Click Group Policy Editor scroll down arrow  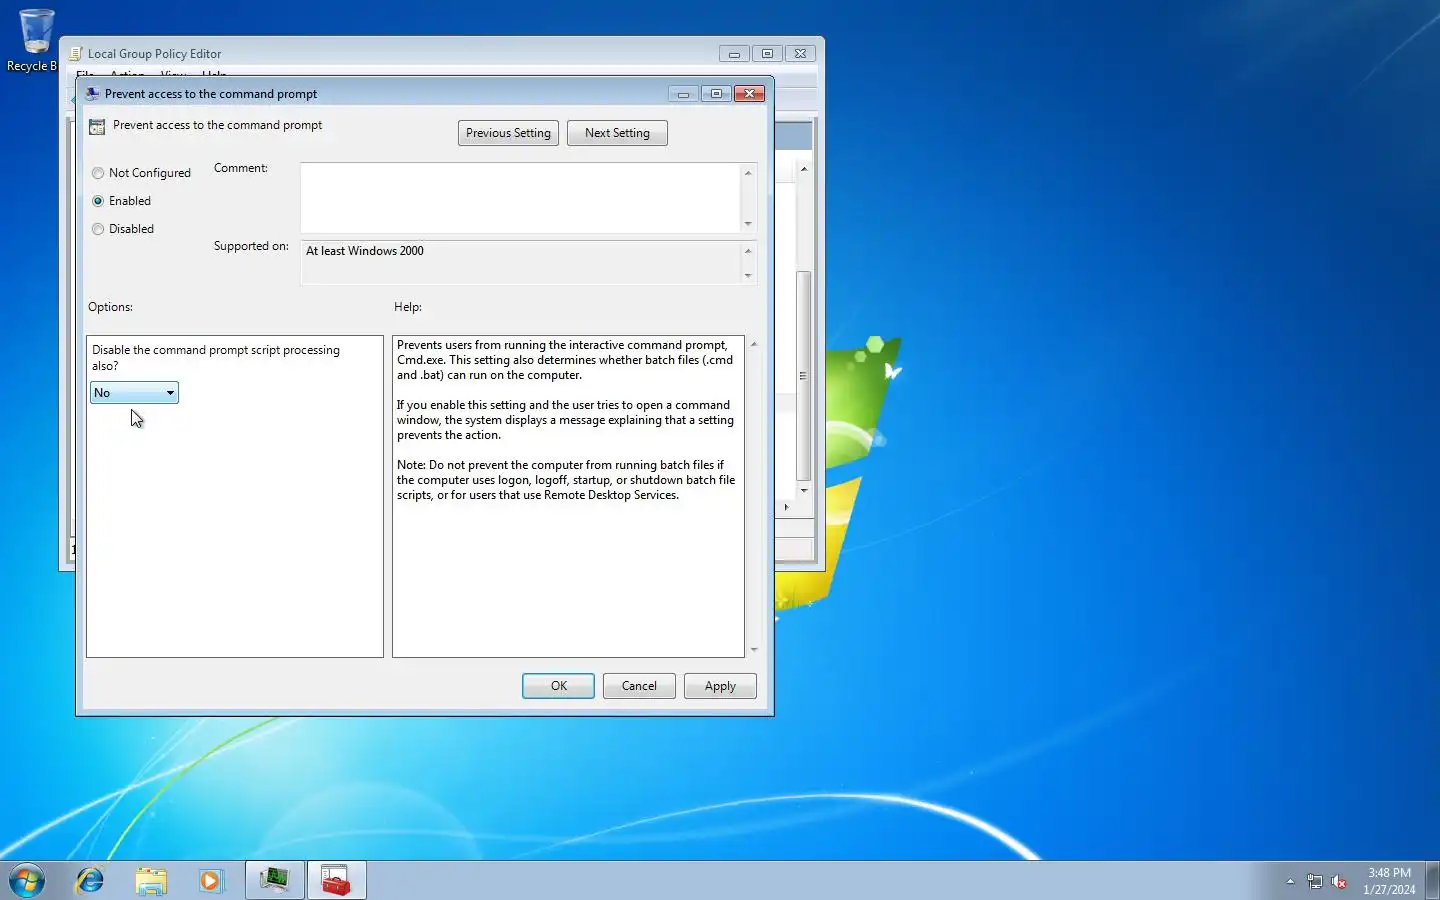(803, 491)
